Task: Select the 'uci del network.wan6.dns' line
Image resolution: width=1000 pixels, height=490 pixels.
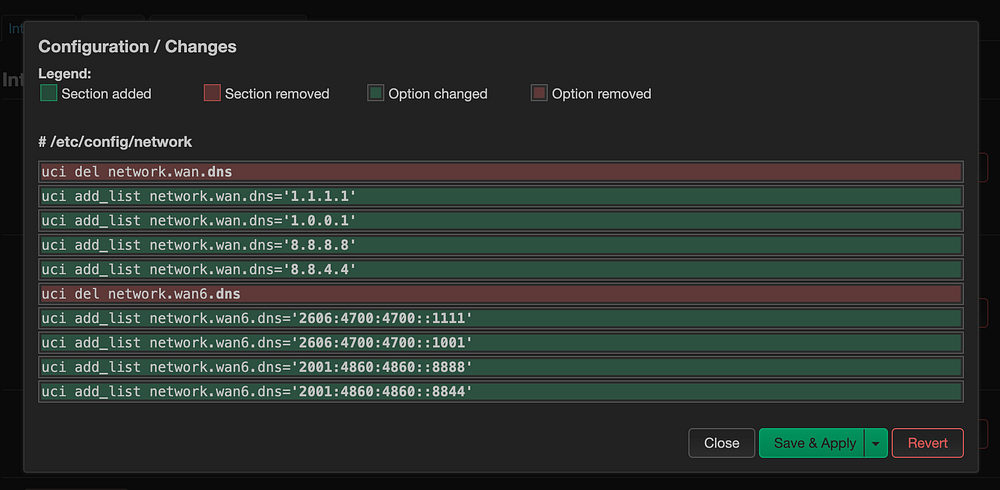Action: [x=500, y=294]
